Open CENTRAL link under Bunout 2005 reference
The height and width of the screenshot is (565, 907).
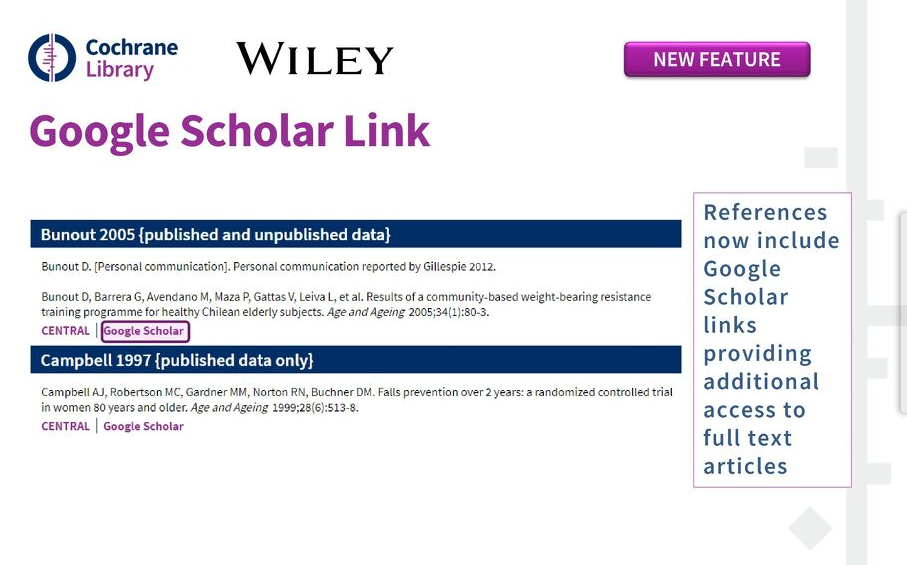[65, 331]
